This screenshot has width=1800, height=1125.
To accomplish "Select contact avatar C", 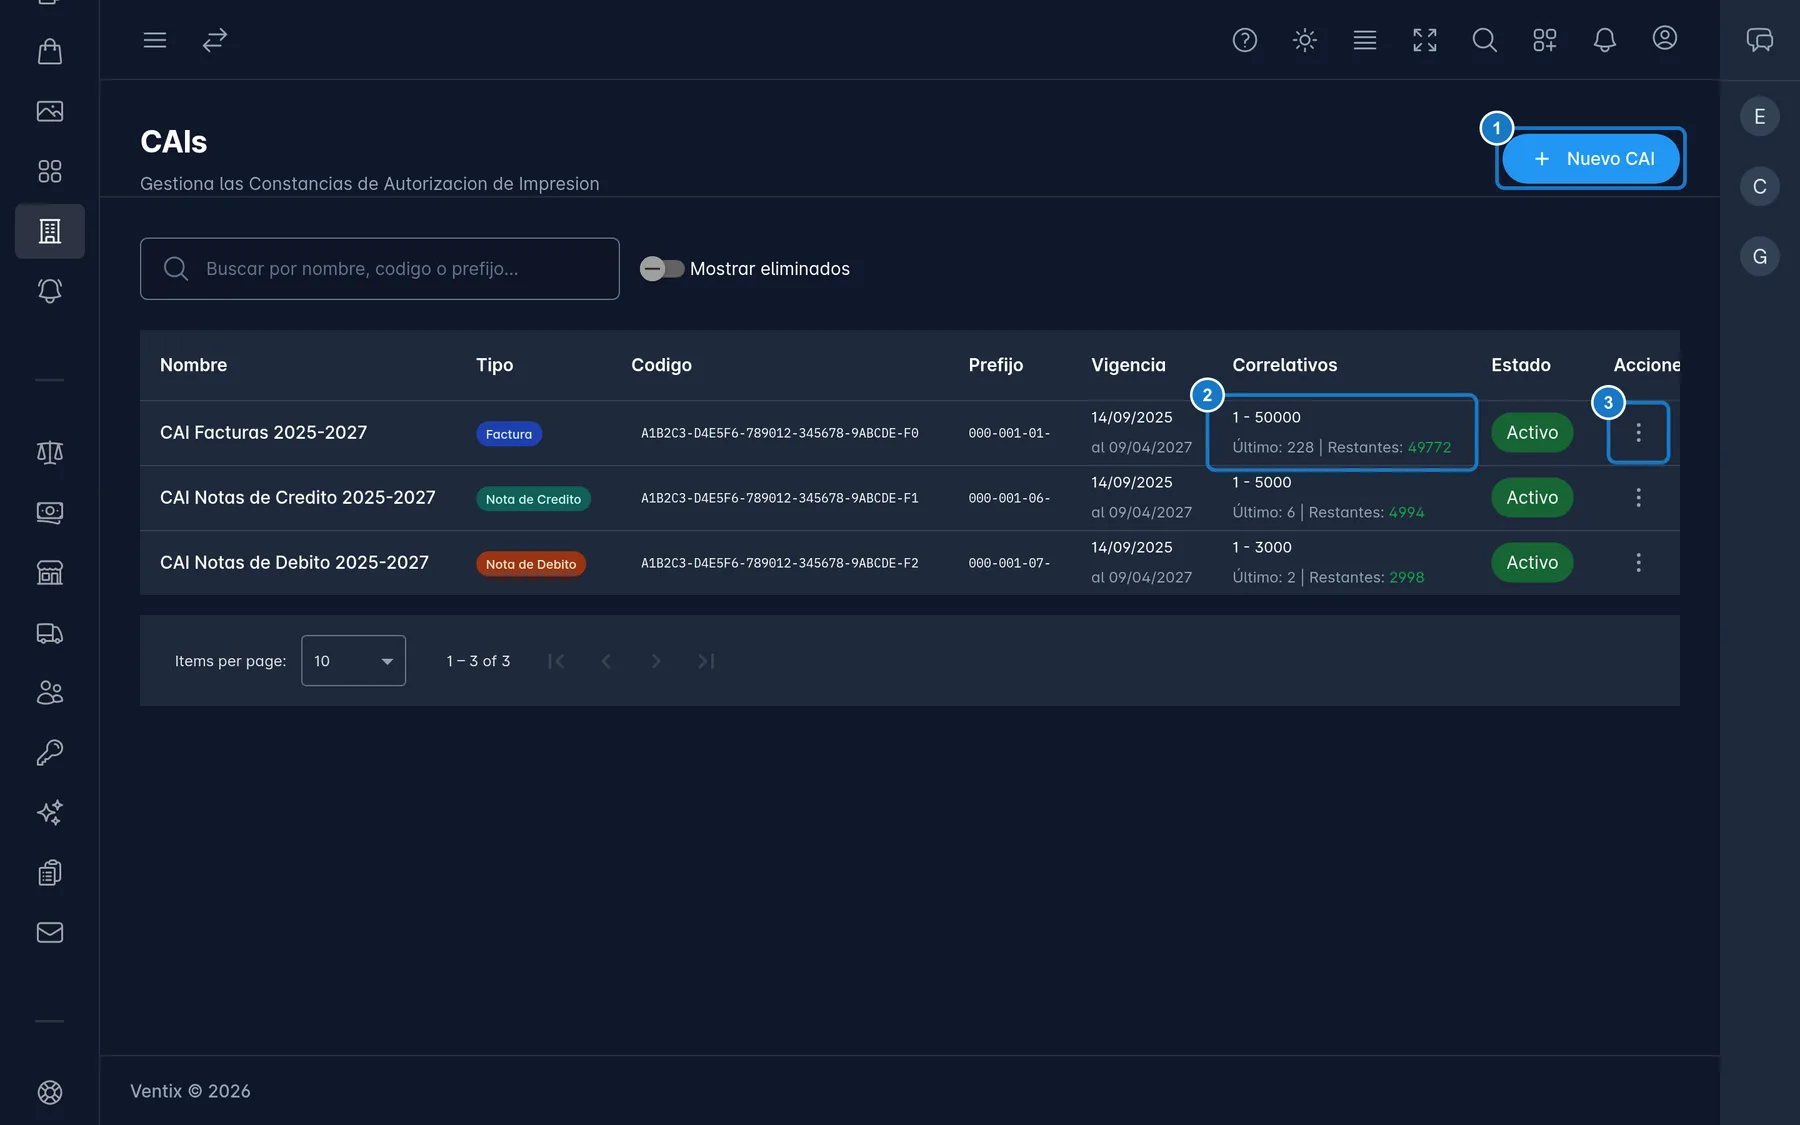I will [x=1760, y=187].
